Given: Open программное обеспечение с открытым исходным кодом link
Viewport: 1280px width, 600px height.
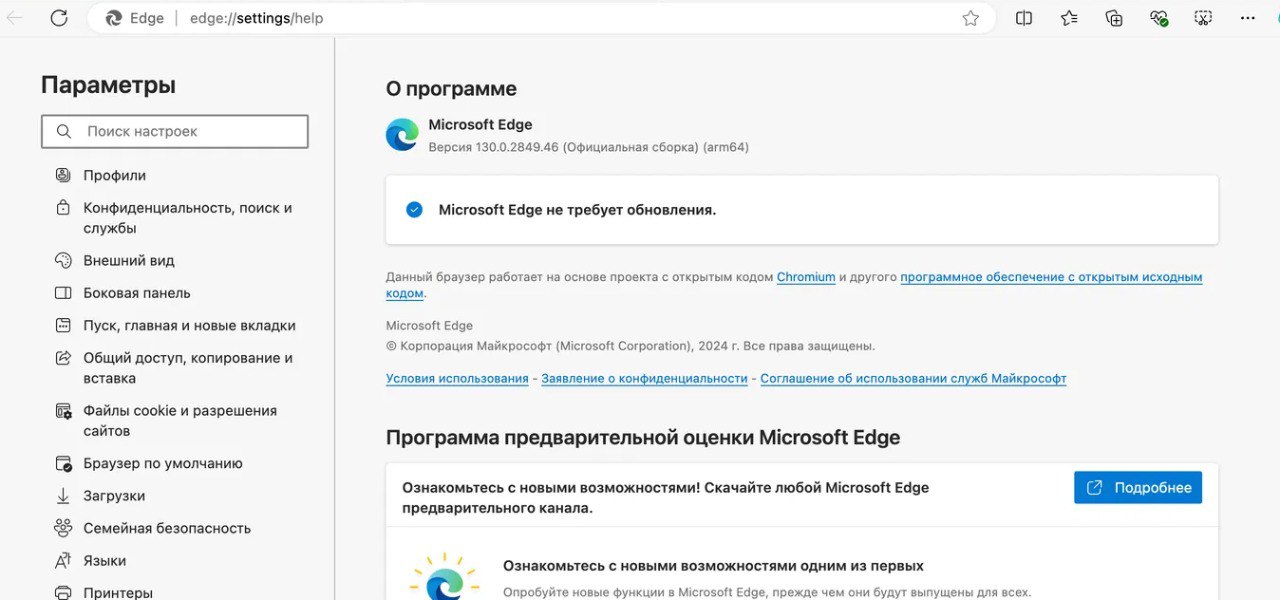Looking at the screenshot, I should pyautogui.click(x=1051, y=277).
